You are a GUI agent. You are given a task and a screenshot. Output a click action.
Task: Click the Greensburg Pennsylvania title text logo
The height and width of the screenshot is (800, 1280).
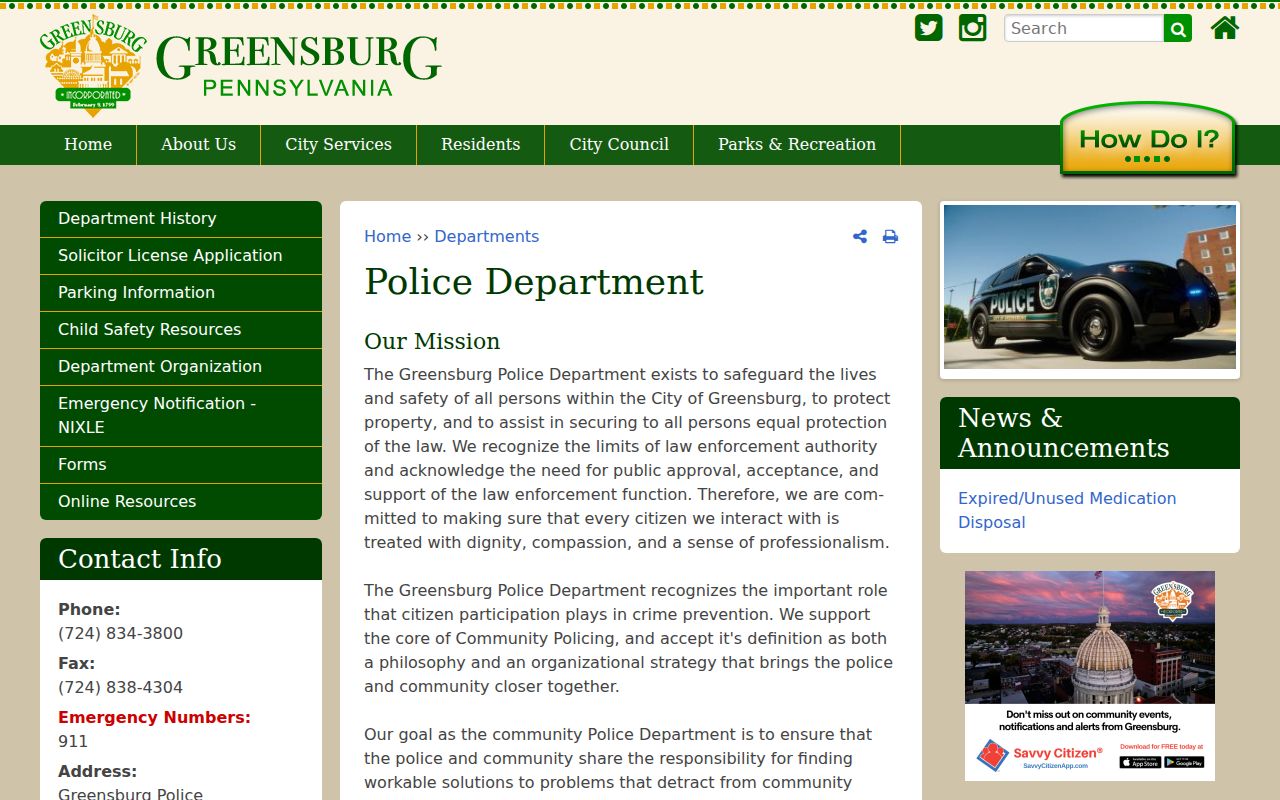298,66
